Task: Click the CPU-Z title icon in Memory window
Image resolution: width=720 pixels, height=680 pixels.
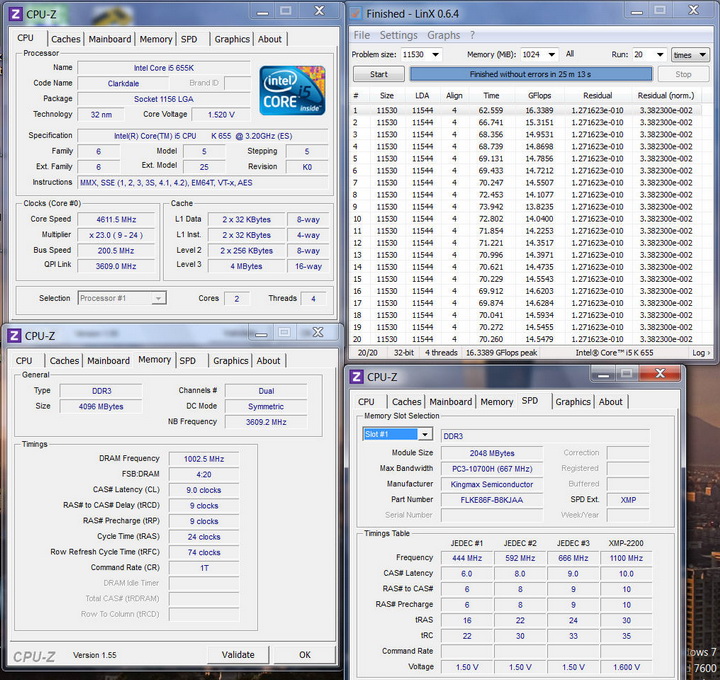Action: (14, 336)
